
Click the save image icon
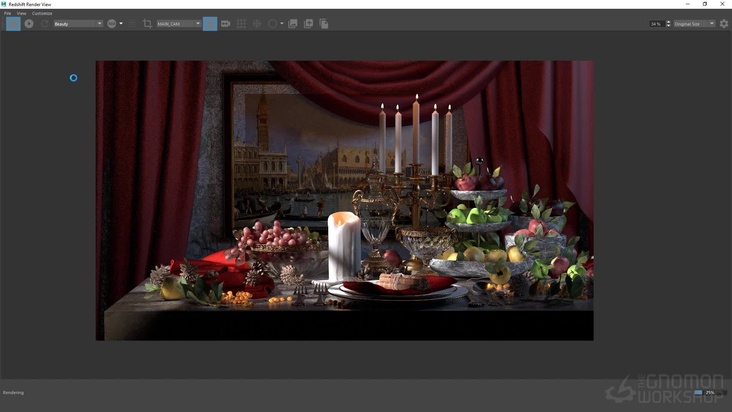point(293,23)
